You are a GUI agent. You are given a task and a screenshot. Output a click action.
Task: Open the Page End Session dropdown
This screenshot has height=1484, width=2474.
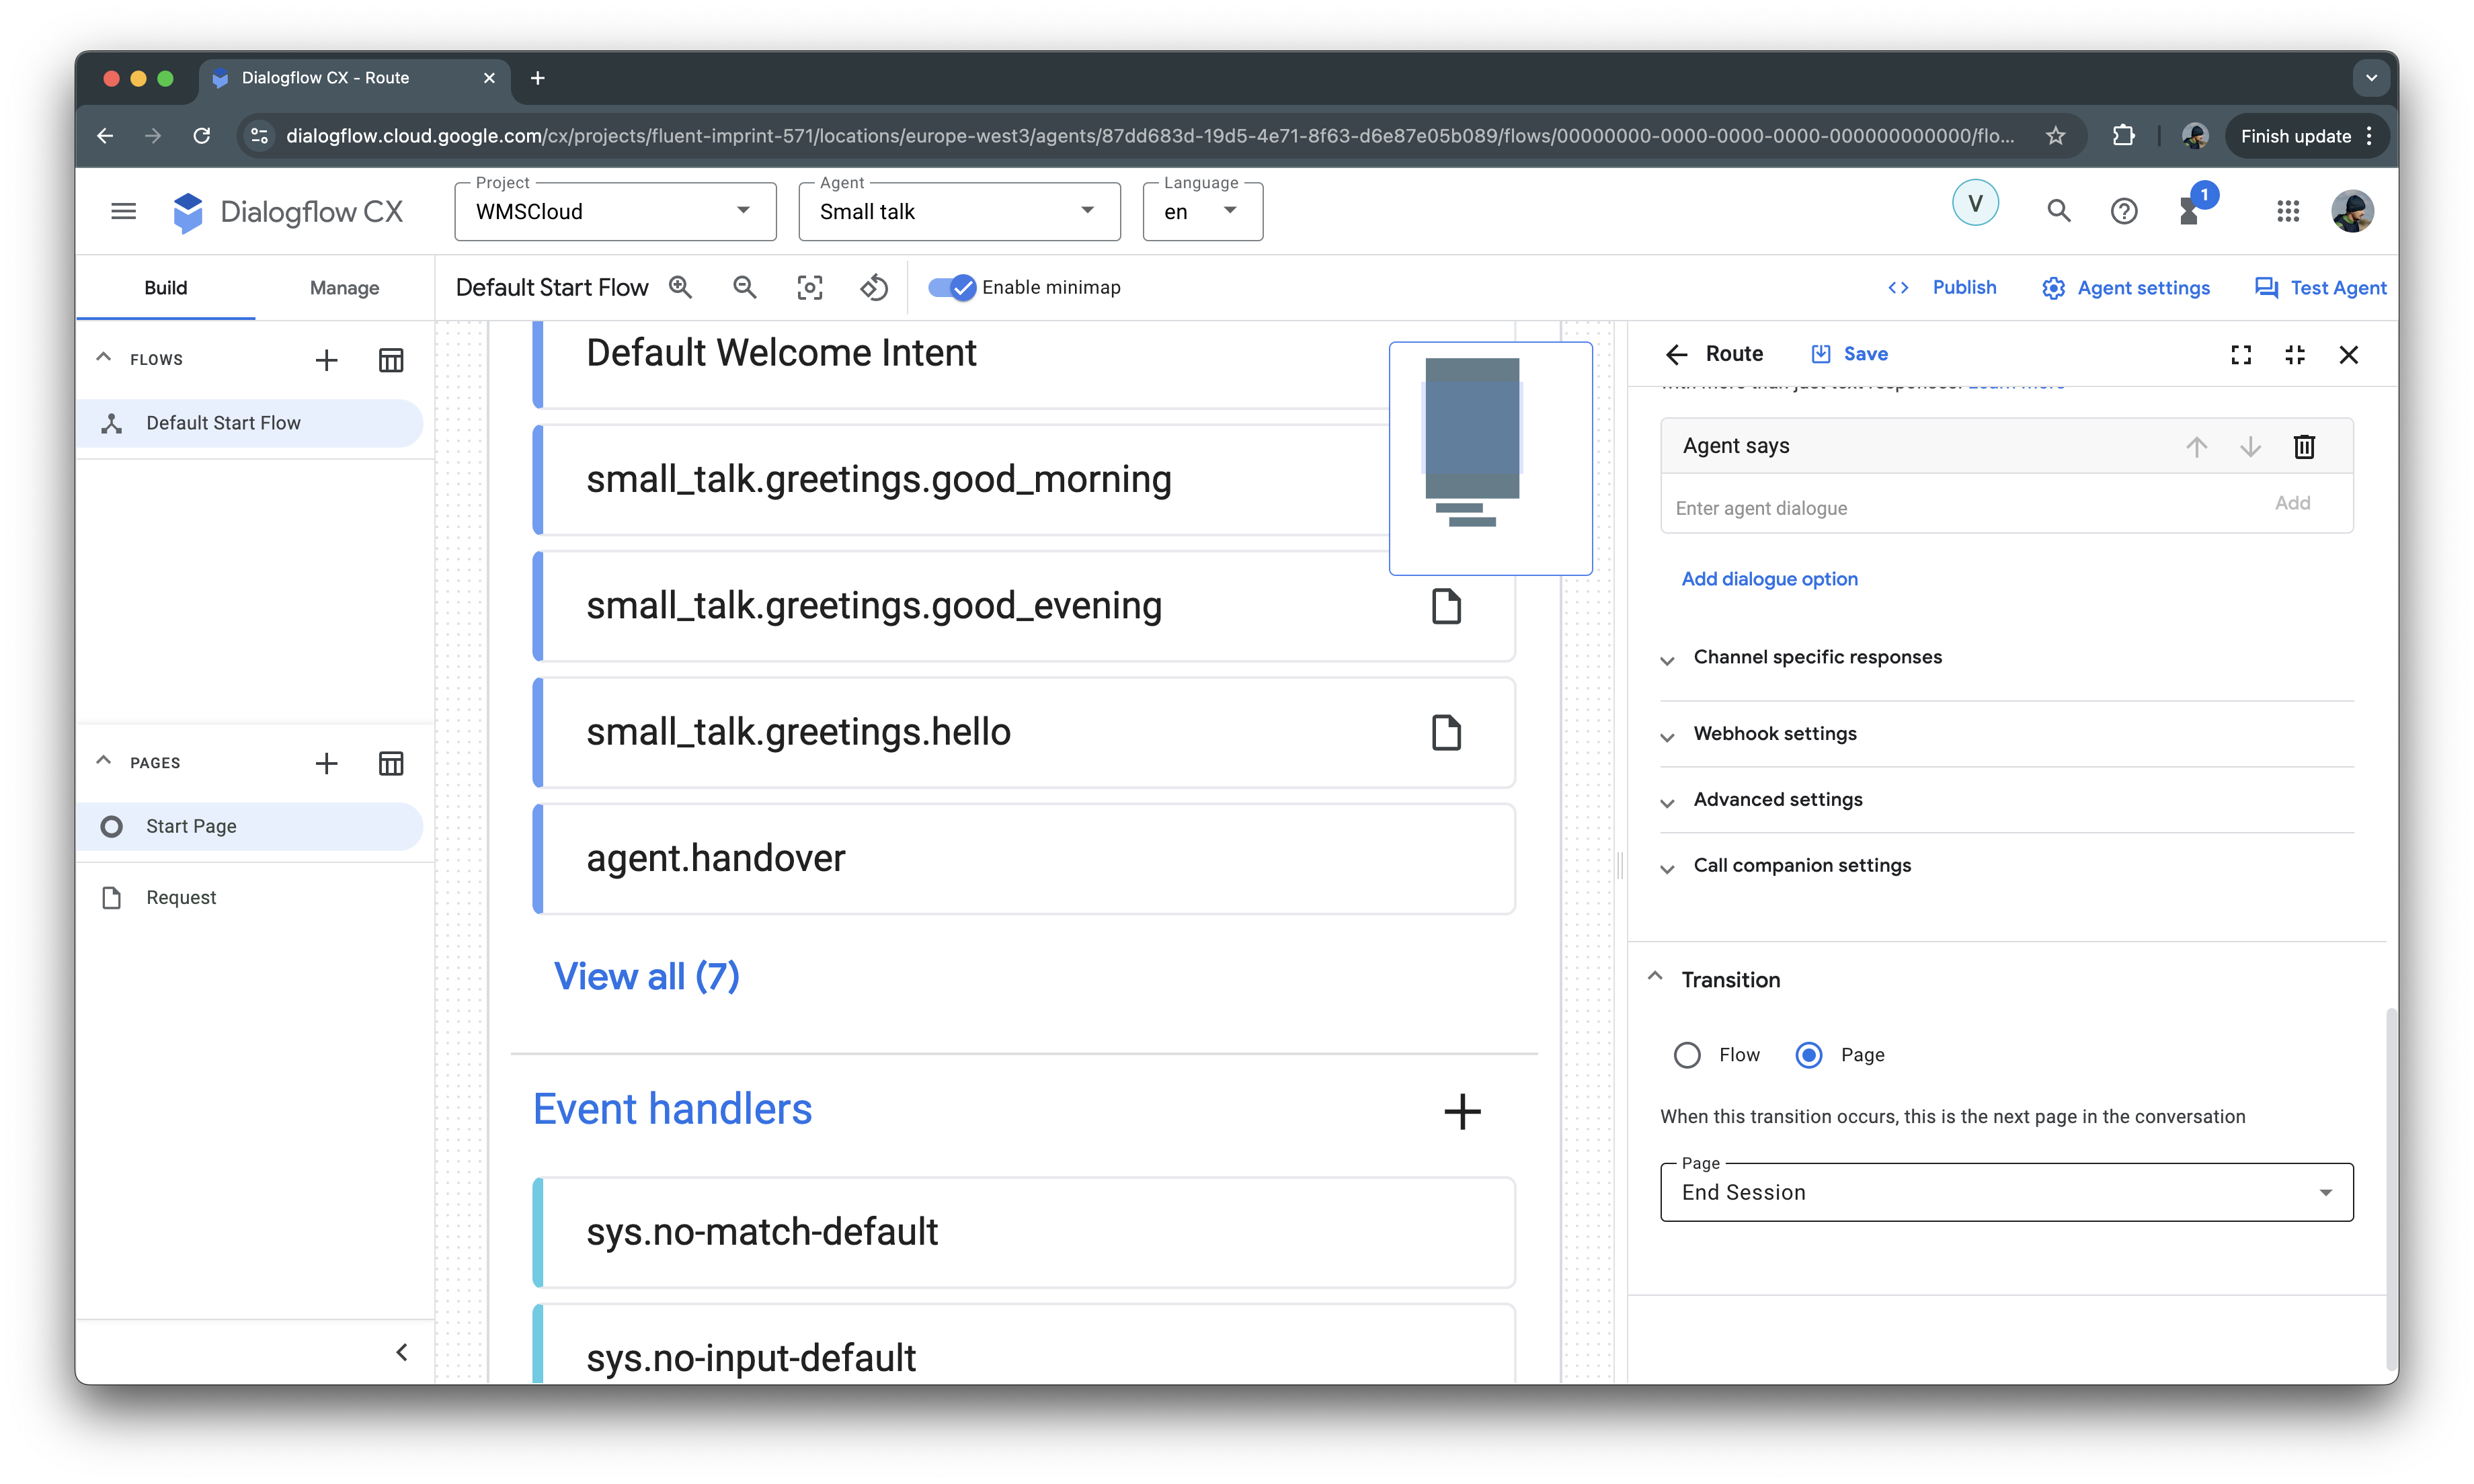(x=2006, y=1192)
